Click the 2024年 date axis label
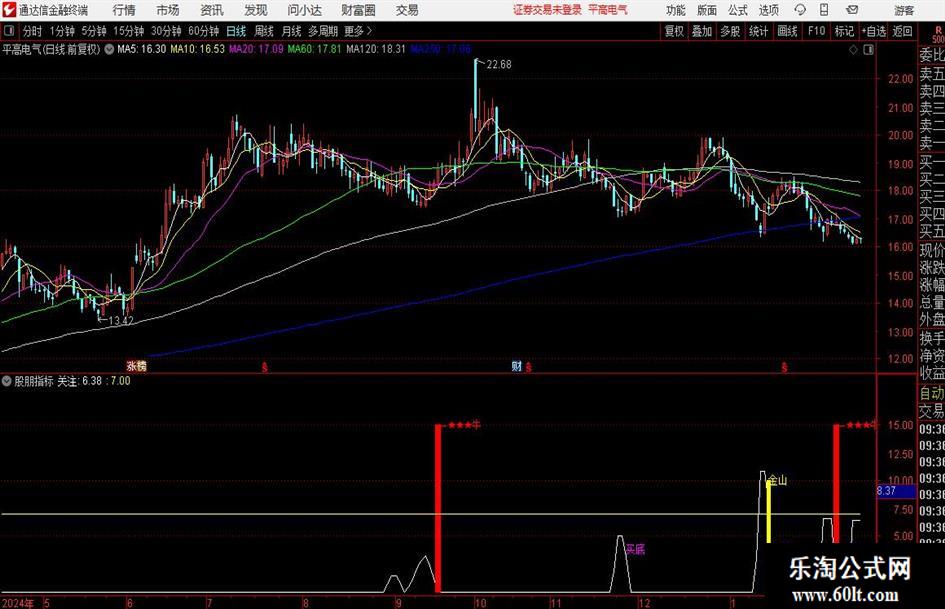Screen dimensions: 945x609 tap(18, 603)
